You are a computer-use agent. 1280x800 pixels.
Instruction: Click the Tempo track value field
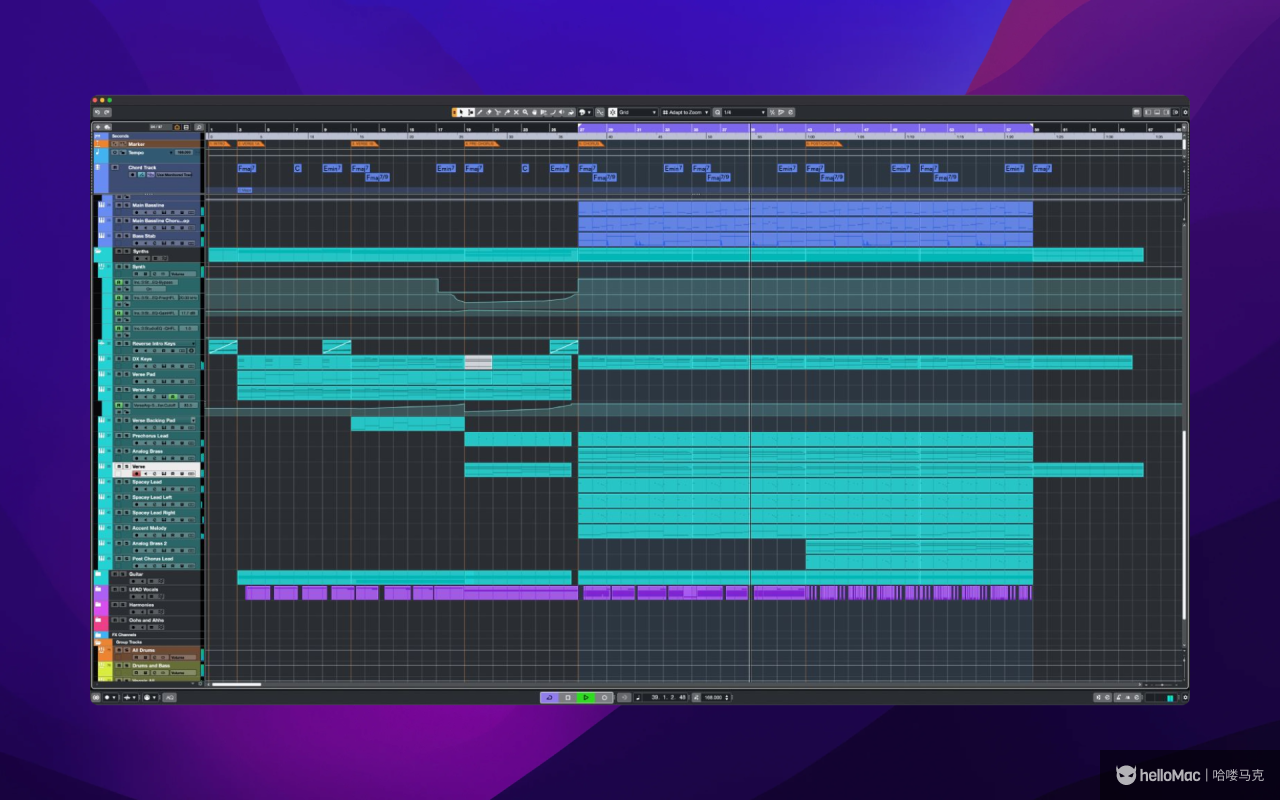click(184, 152)
